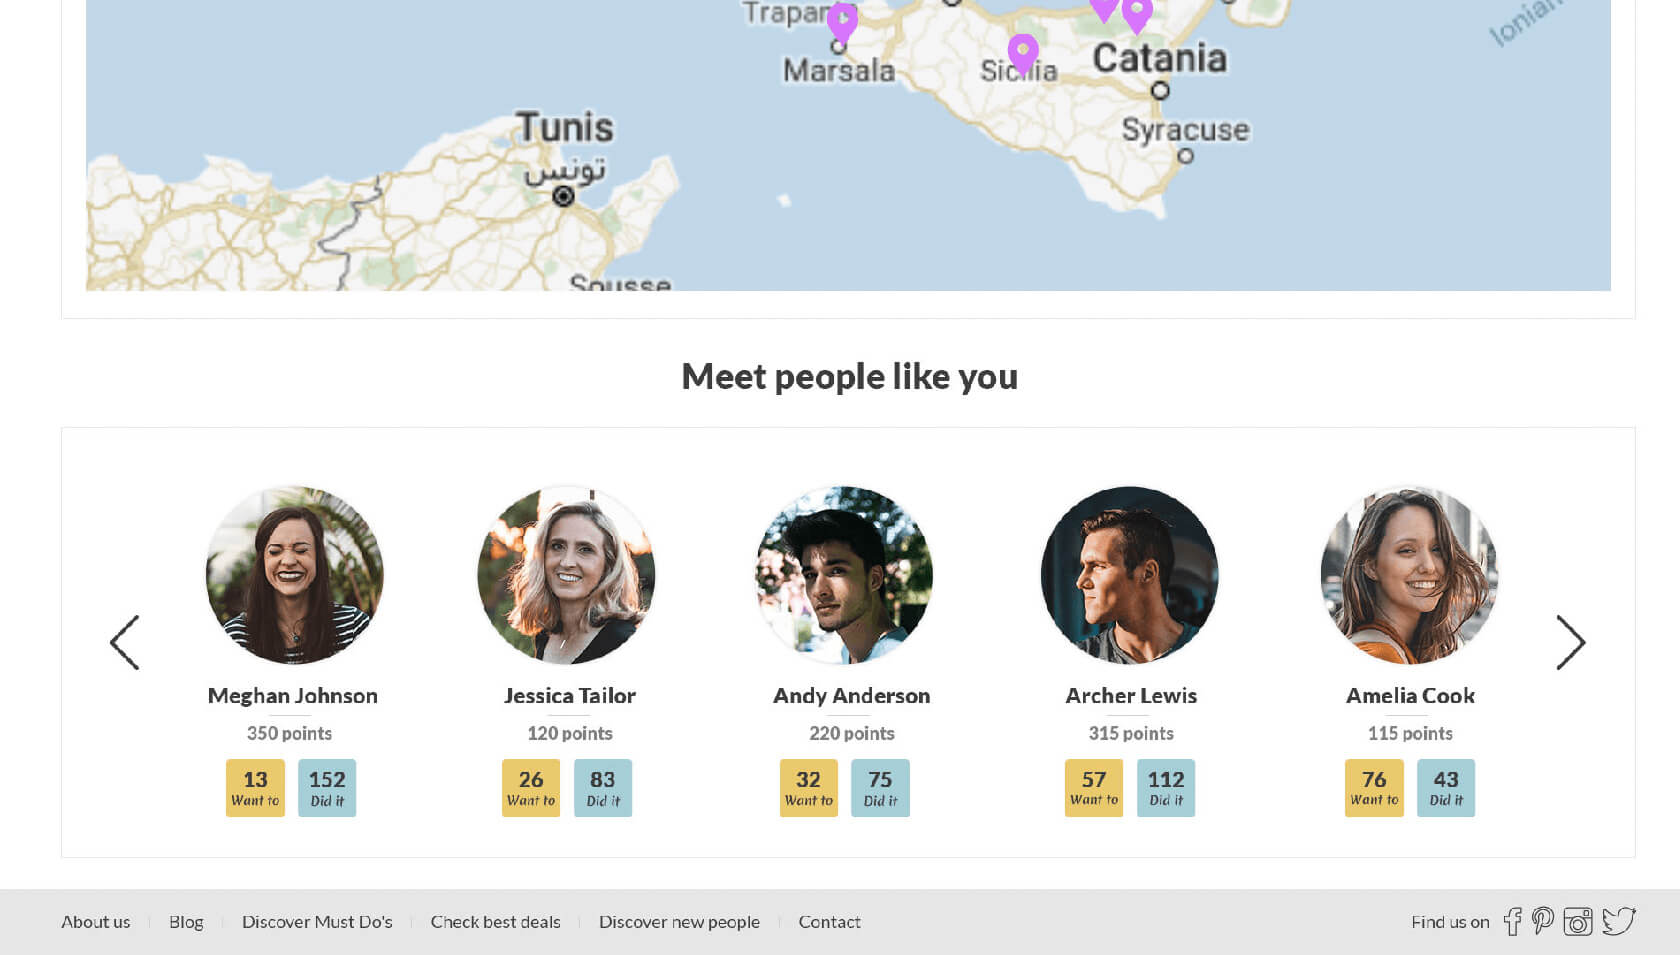Open the Contact footer link

[x=829, y=922]
